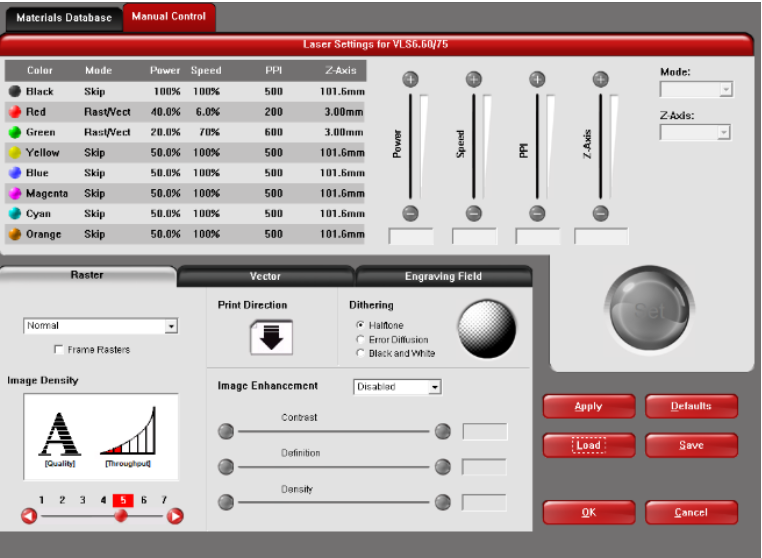Image resolution: width=762 pixels, height=558 pixels.
Task: Click the minus icon below Power slider
Action: (410, 213)
